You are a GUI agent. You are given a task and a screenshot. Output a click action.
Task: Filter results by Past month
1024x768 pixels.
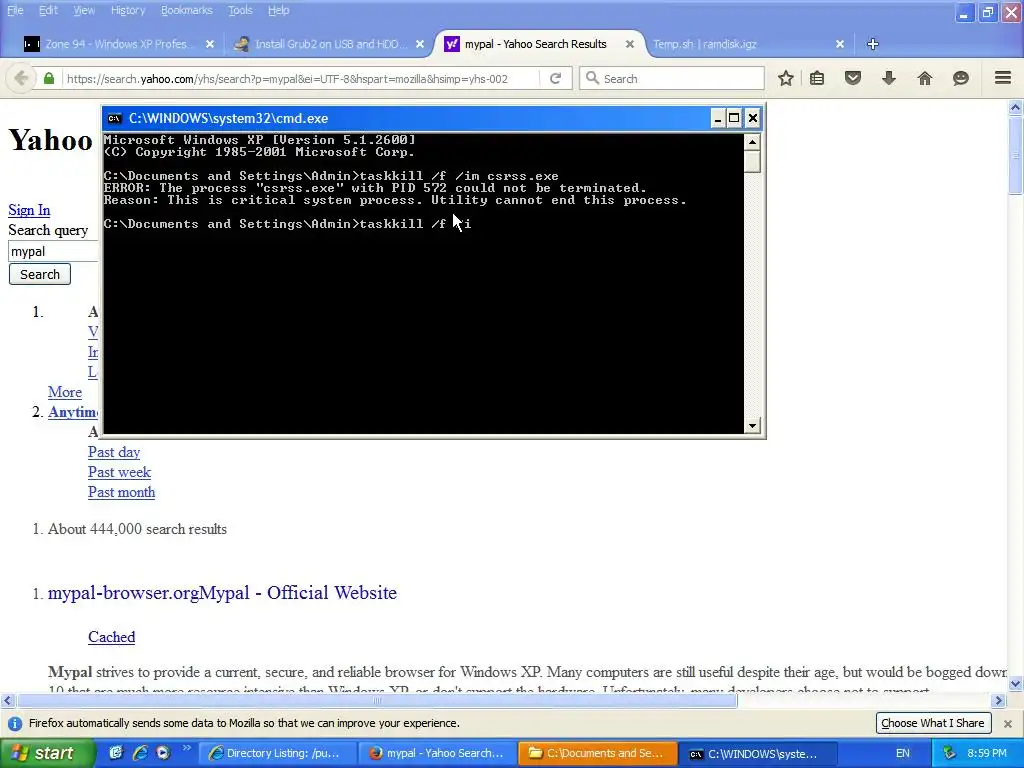pyautogui.click(x=121, y=492)
